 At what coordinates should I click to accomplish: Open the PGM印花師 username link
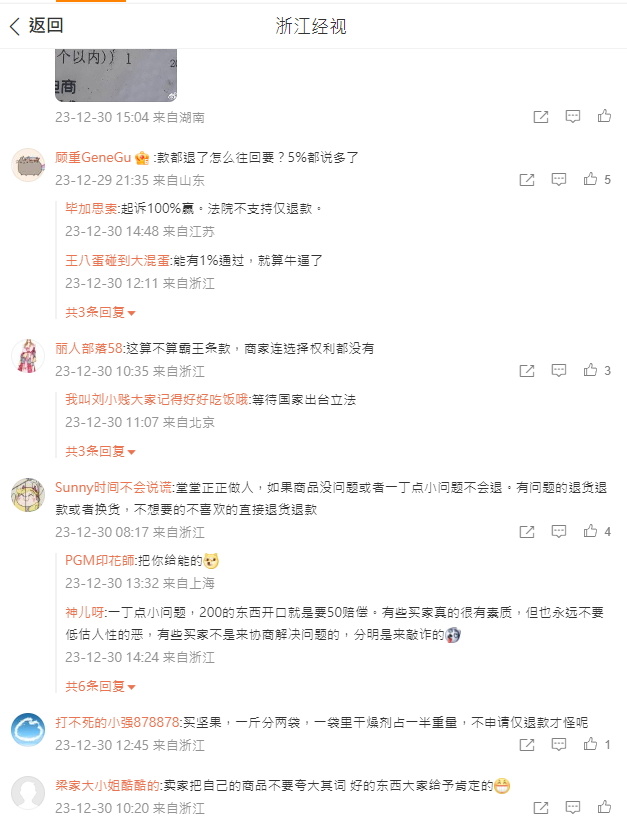click(x=100, y=561)
